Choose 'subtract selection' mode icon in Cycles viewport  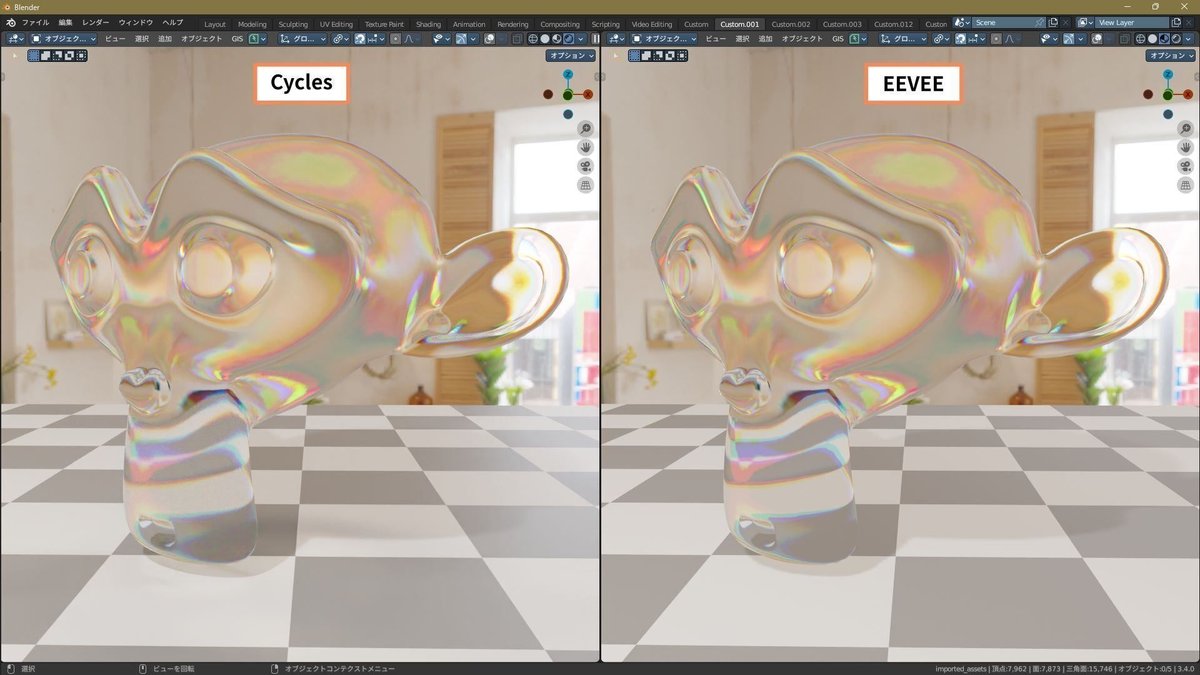56,55
